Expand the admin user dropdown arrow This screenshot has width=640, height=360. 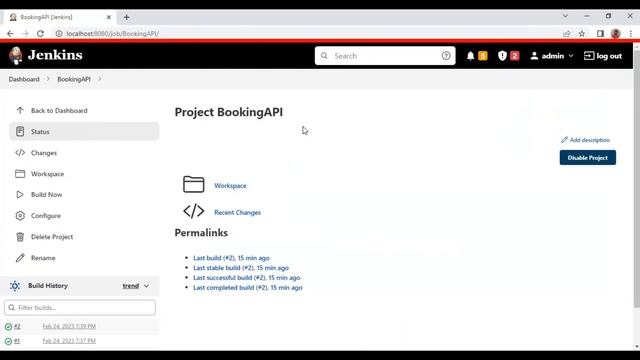tap(571, 56)
